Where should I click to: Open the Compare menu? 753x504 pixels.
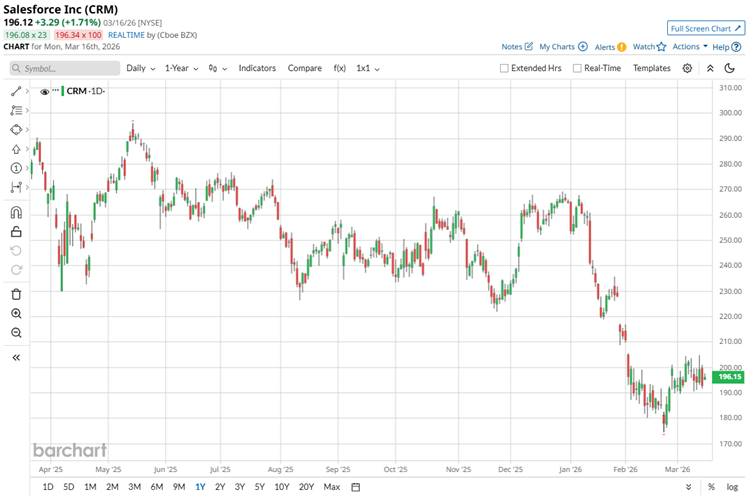[x=304, y=68]
